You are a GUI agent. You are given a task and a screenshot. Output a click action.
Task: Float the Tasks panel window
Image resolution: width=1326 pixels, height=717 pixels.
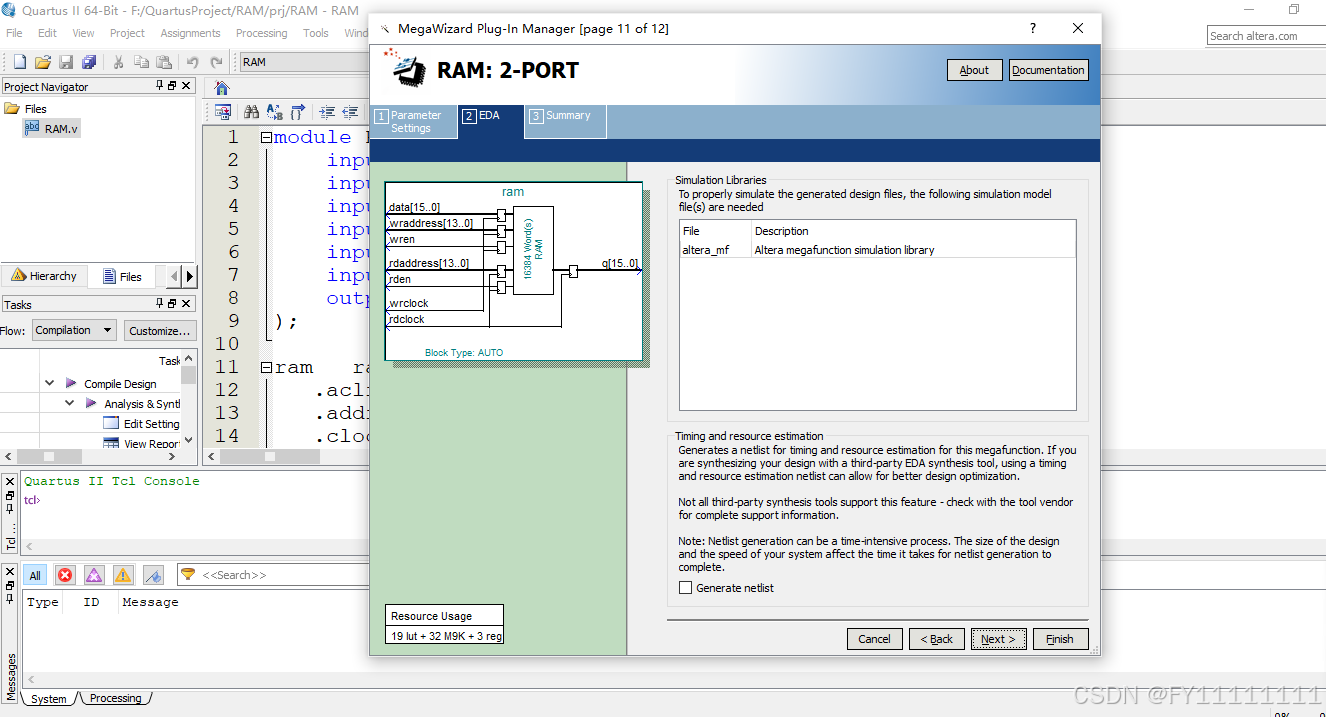pyautogui.click(x=172, y=304)
